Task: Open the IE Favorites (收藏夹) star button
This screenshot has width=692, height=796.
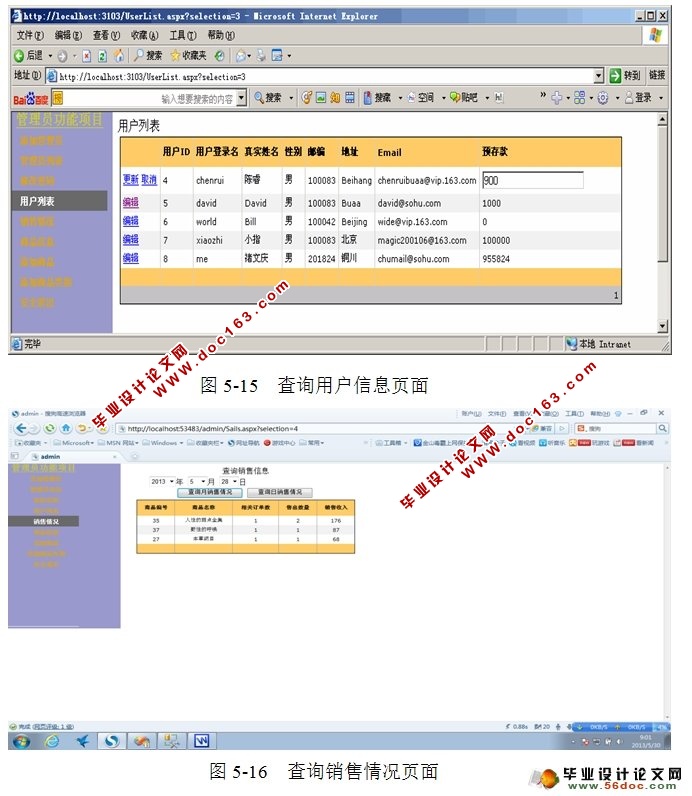Action: pyautogui.click(x=188, y=55)
